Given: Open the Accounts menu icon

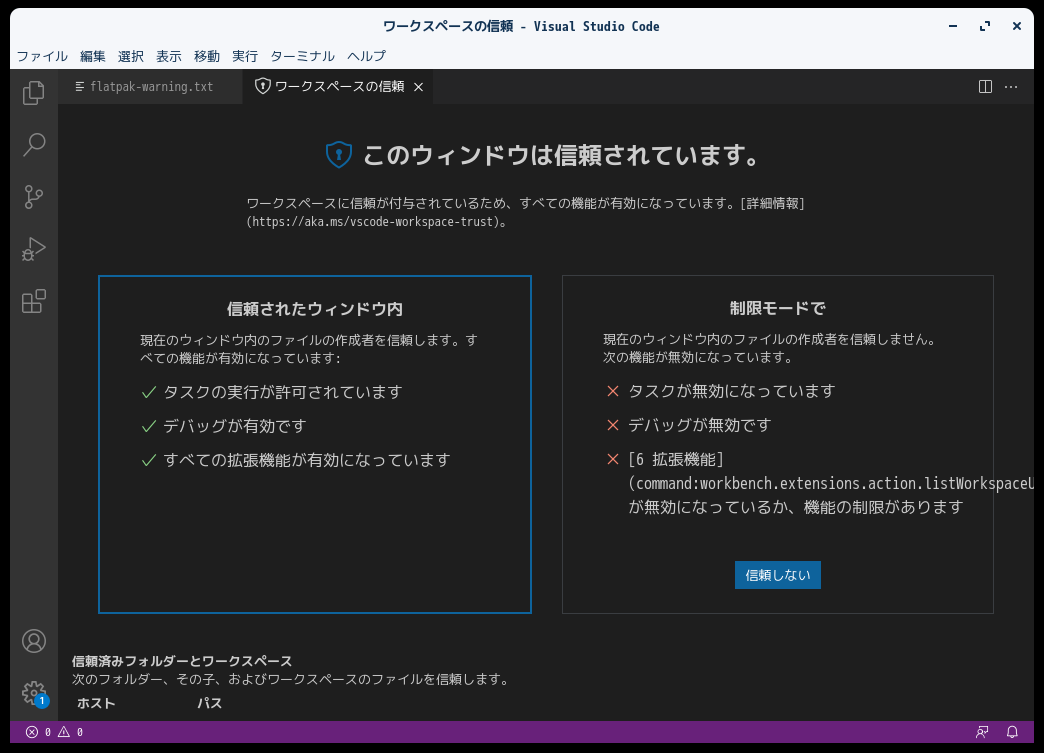Looking at the screenshot, I should (33, 641).
